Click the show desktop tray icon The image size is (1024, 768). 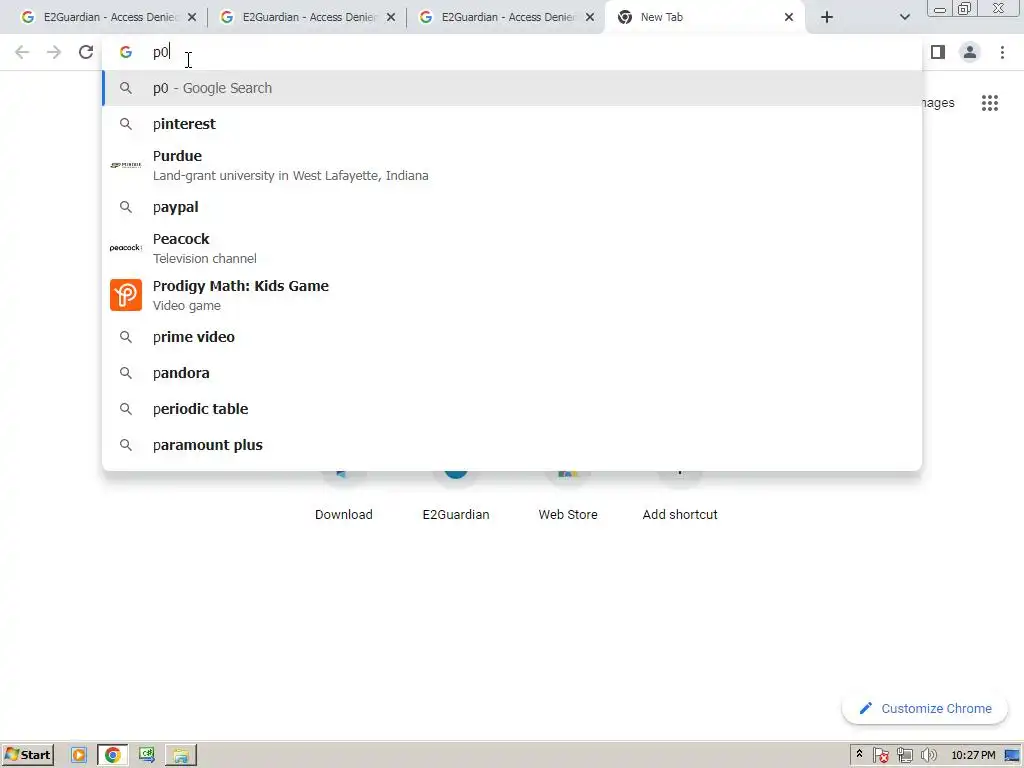(1012, 756)
